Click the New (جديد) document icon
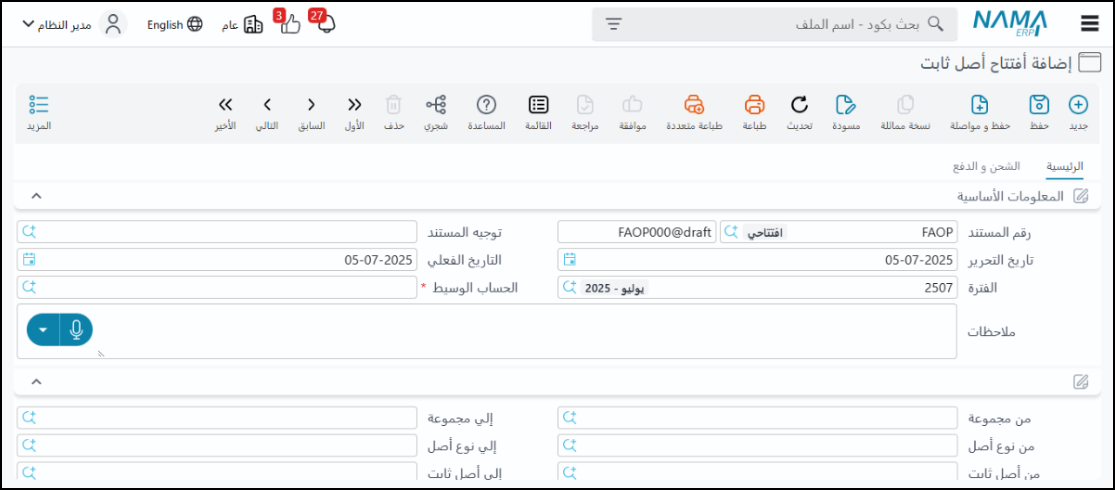 coord(1078,106)
